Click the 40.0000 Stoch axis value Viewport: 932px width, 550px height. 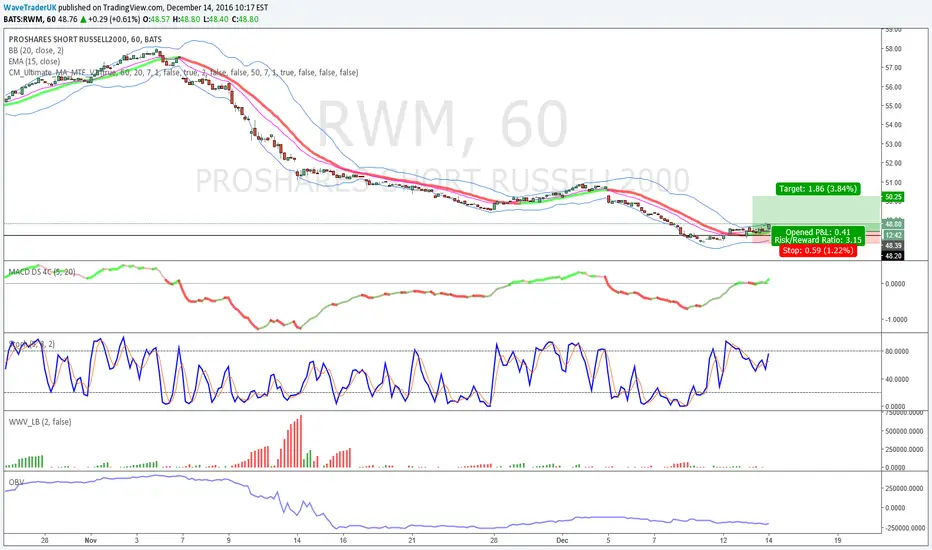tap(896, 379)
